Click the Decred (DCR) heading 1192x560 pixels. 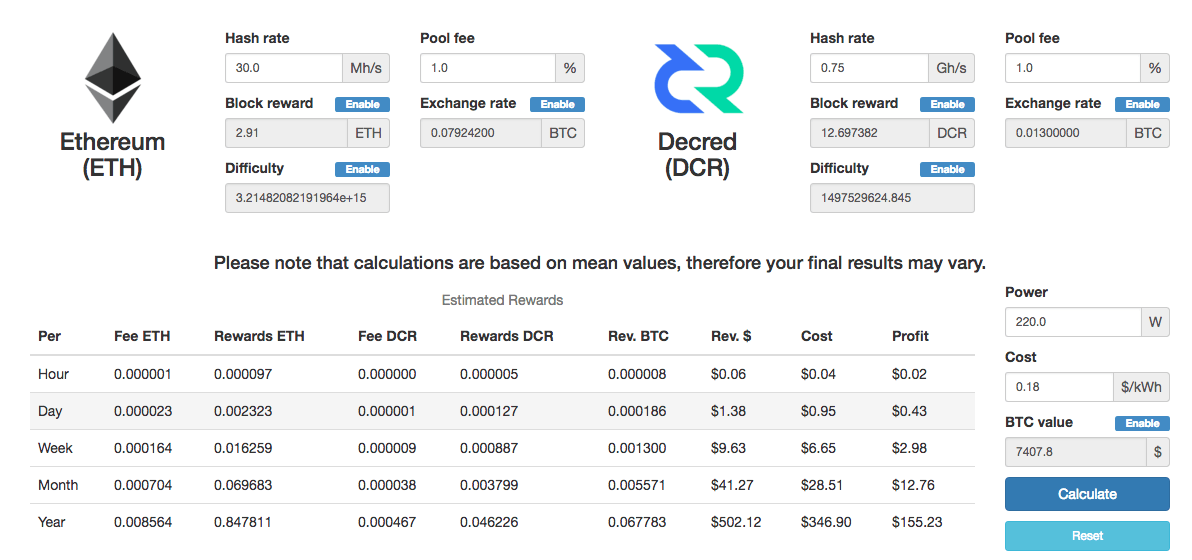click(697, 154)
